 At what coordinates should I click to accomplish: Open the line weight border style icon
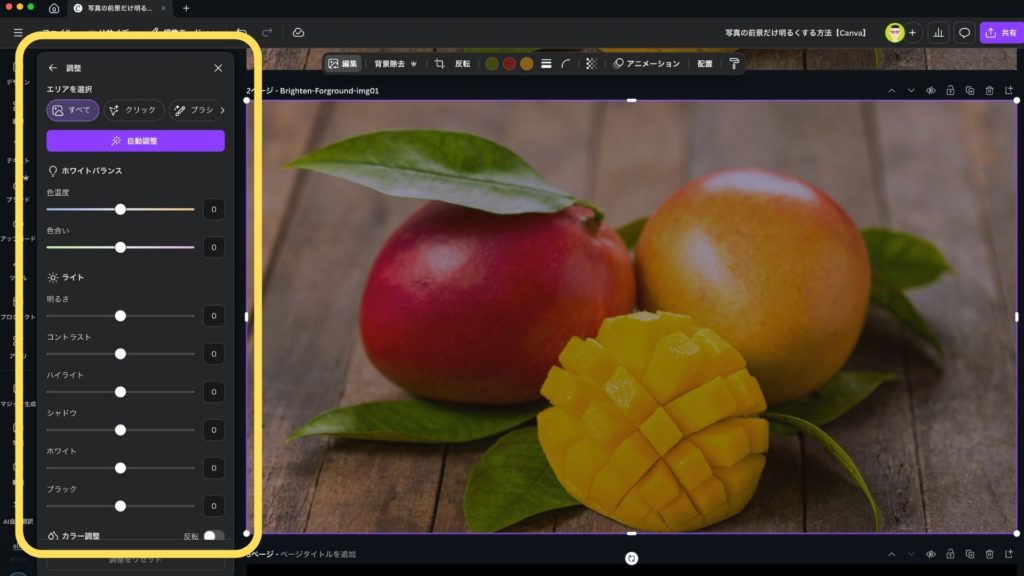point(546,63)
